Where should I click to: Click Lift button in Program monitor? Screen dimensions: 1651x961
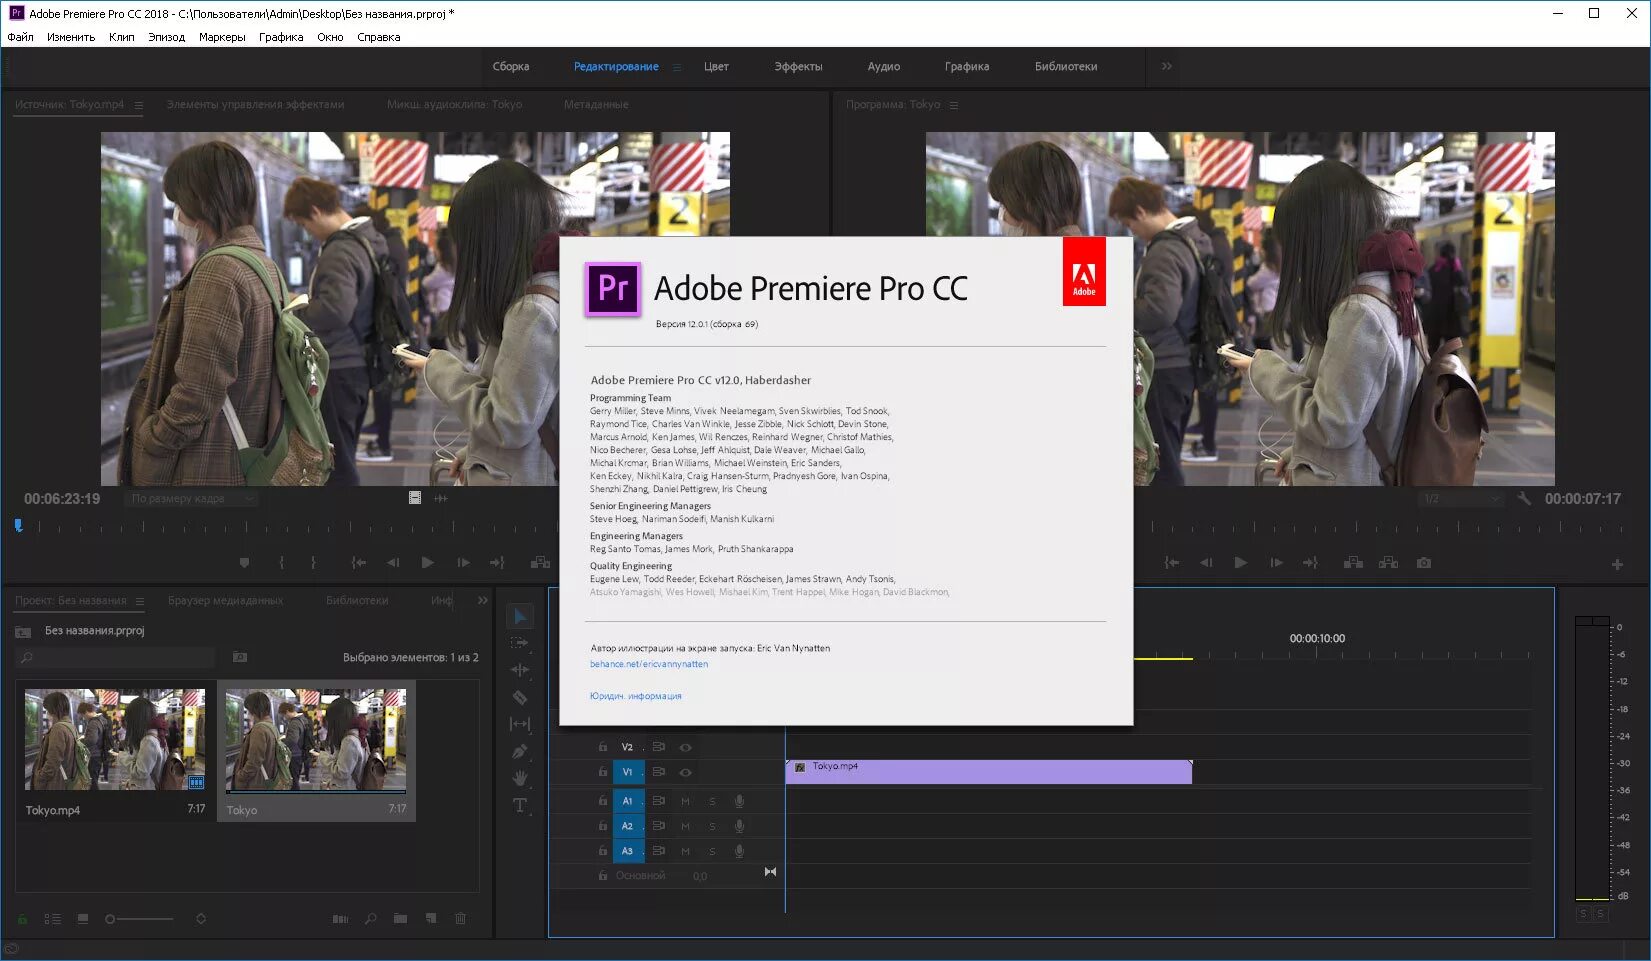(1353, 563)
